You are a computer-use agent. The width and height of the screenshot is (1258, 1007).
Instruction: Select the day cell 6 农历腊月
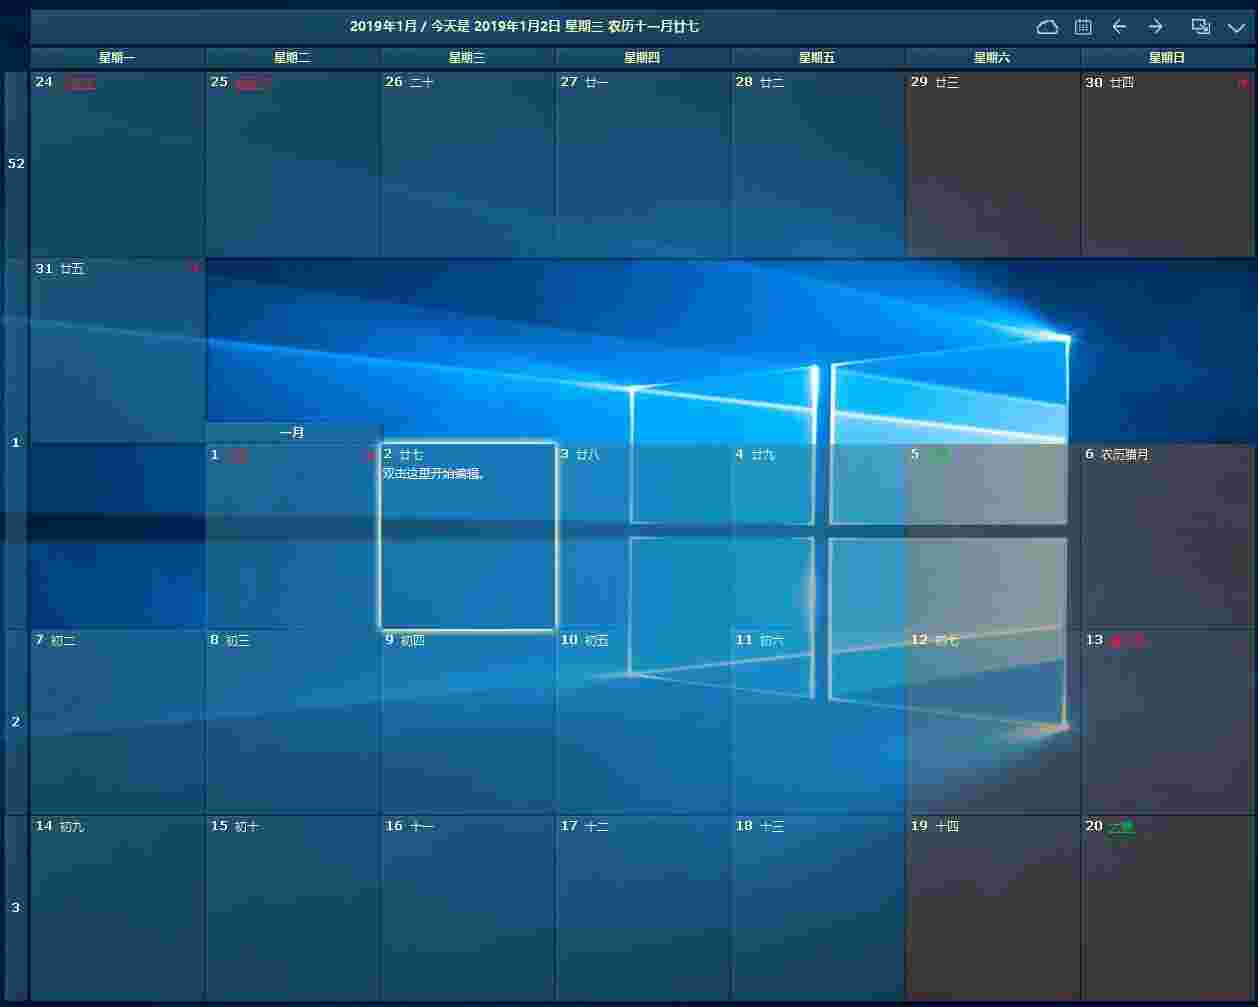(1167, 536)
